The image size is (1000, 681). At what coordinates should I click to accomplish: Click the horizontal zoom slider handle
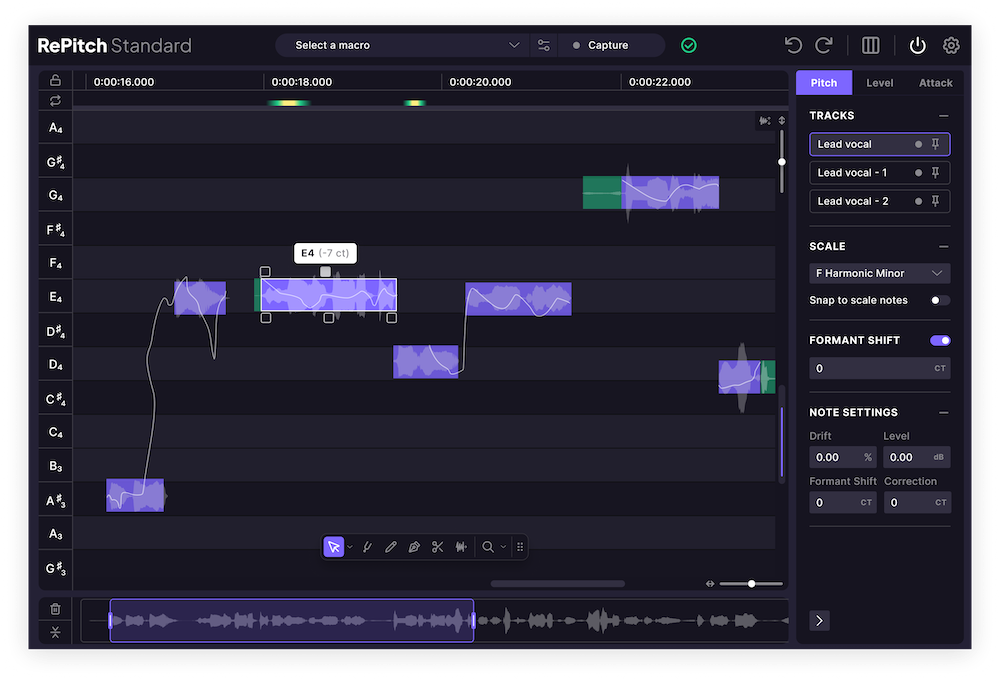(751, 584)
